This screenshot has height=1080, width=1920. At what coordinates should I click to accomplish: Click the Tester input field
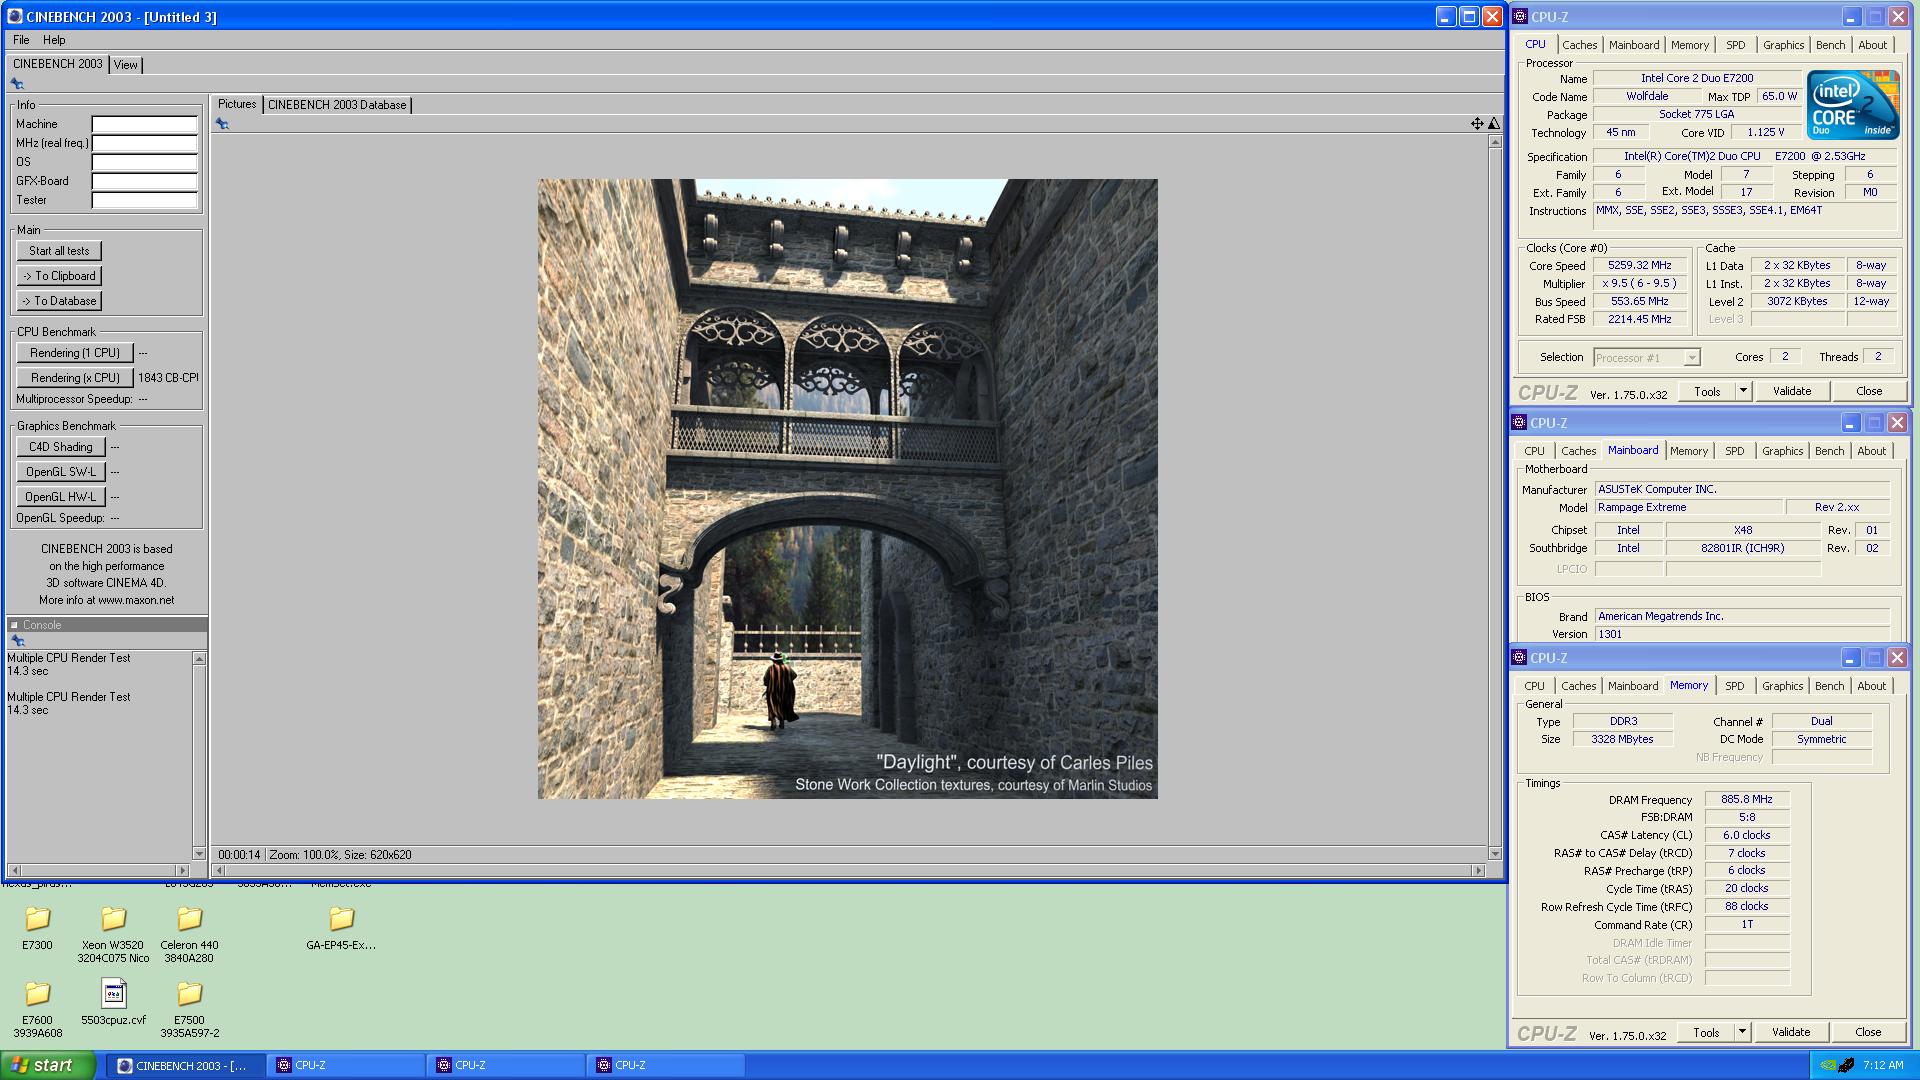(x=145, y=200)
